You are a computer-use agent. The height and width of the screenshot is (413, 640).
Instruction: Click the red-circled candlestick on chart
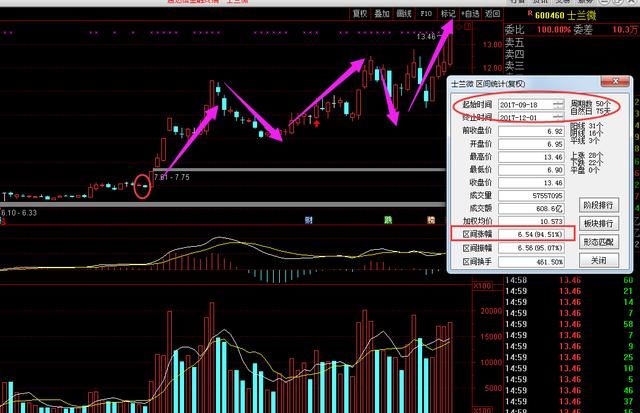143,185
